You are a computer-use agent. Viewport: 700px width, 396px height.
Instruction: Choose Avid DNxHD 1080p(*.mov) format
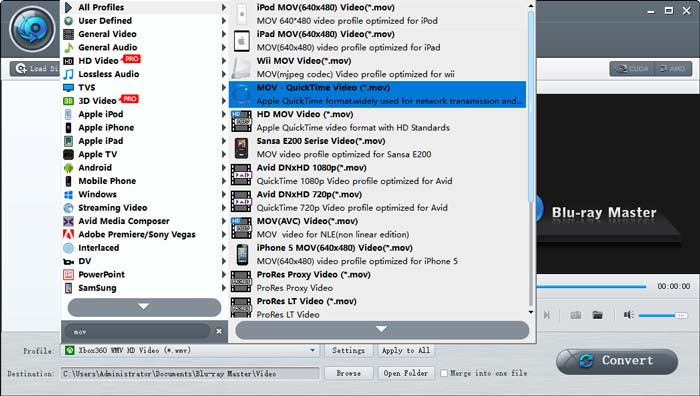pyautogui.click(x=377, y=175)
